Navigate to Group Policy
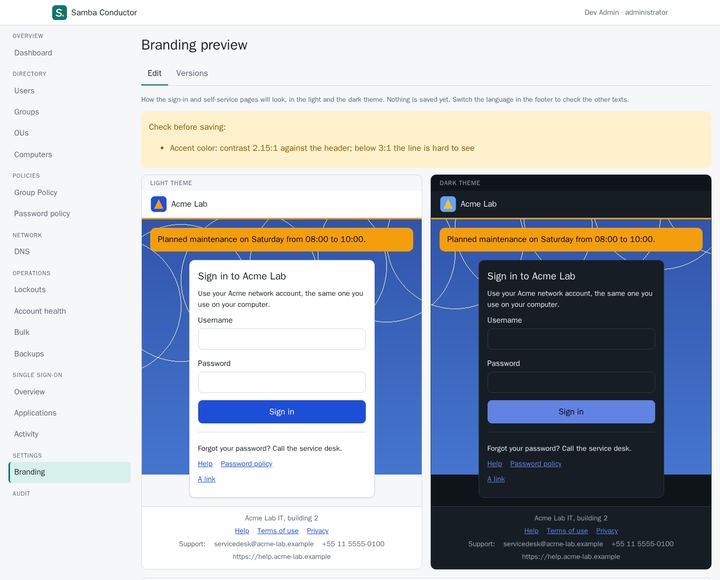Screen dimensions: 720x580 click(x=36, y=192)
